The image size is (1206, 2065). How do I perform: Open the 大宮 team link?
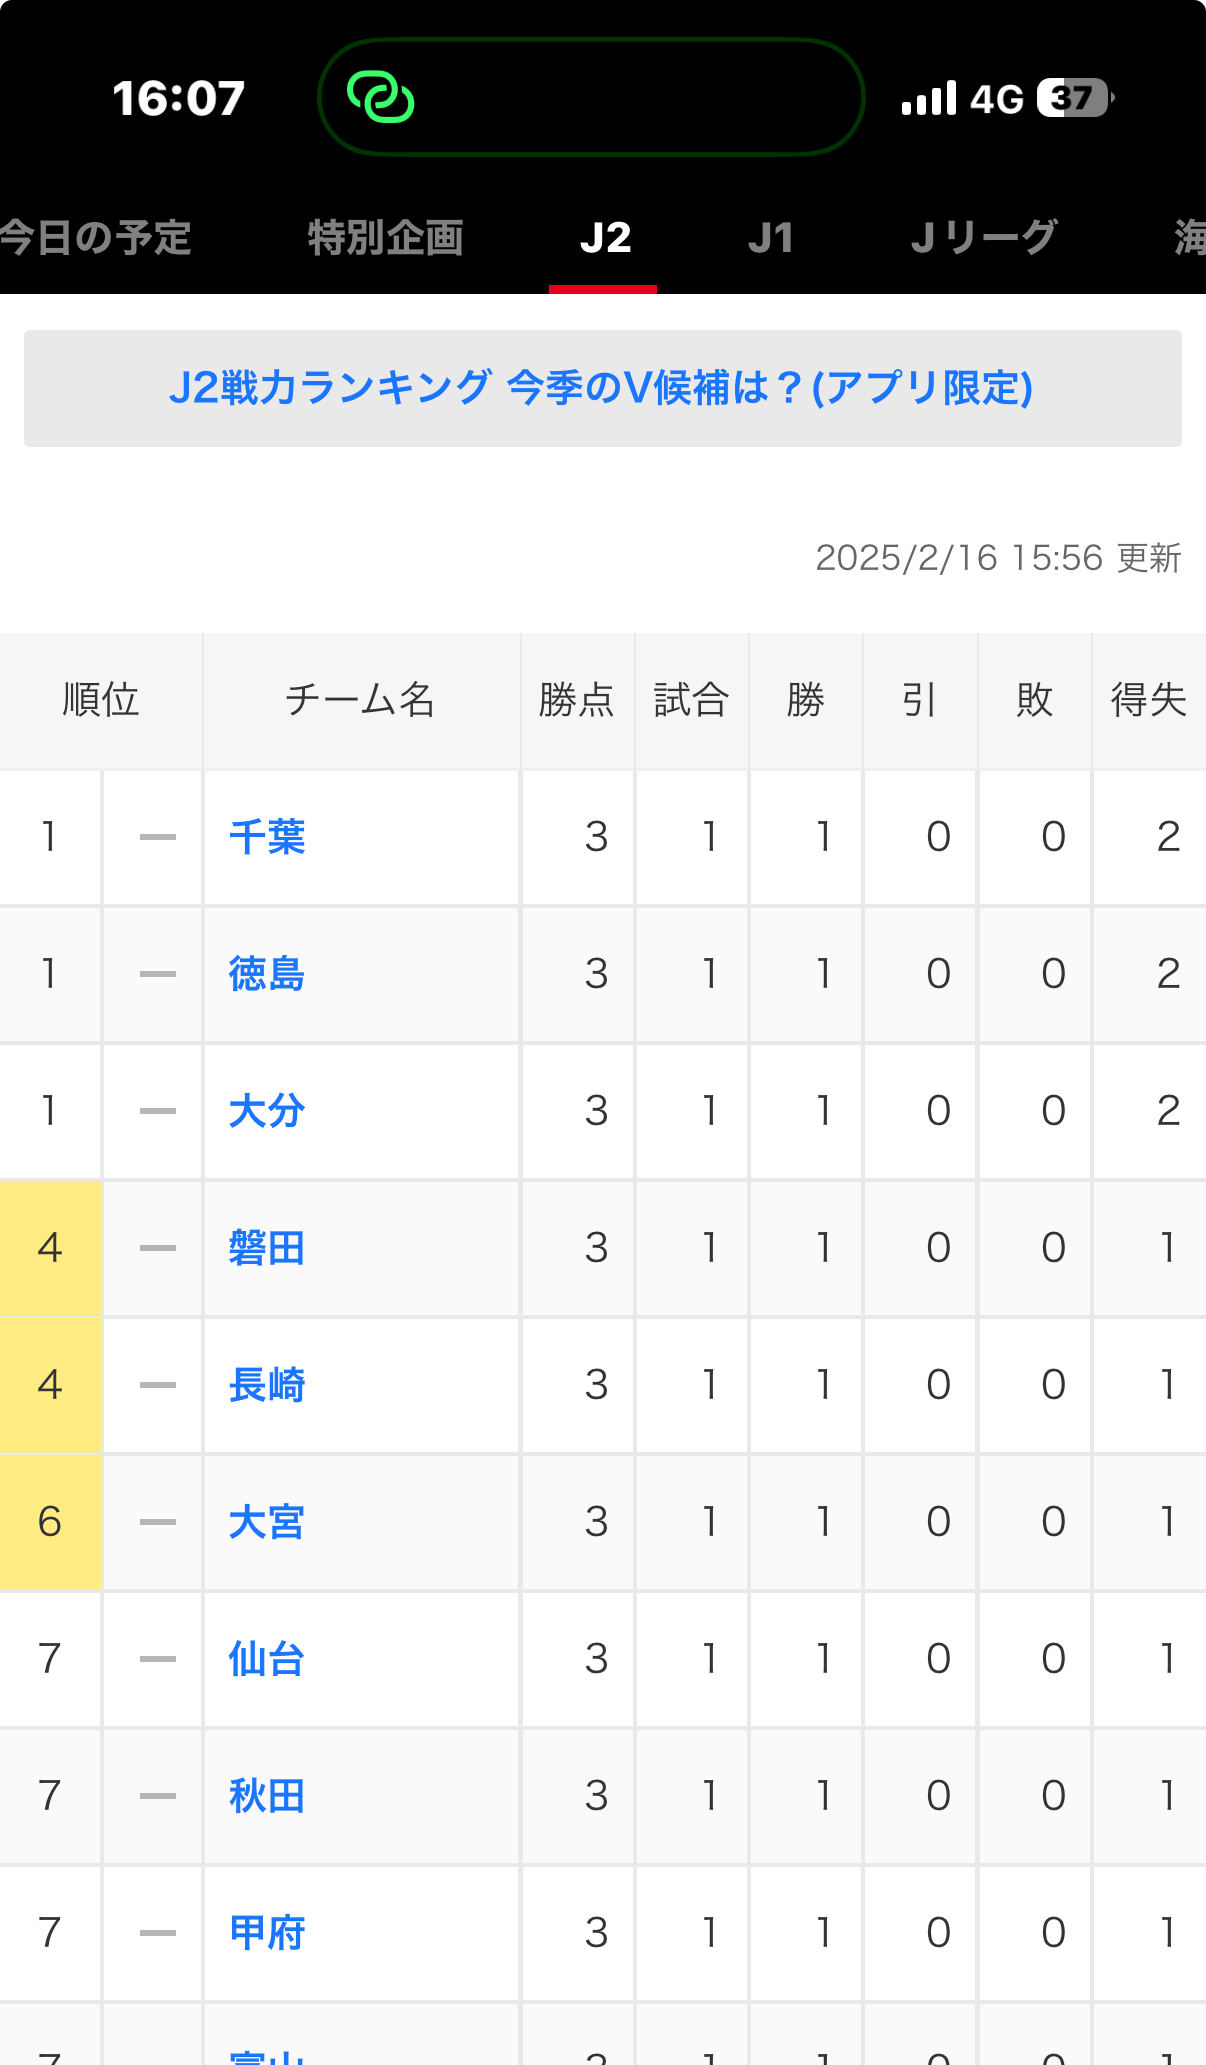(267, 1522)
